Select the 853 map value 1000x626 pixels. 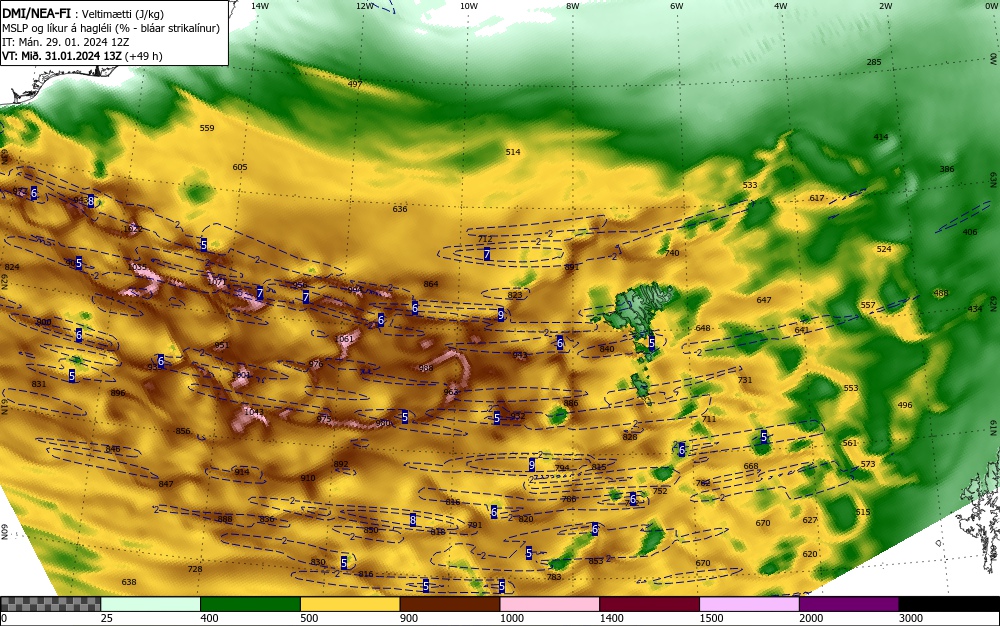596,561
